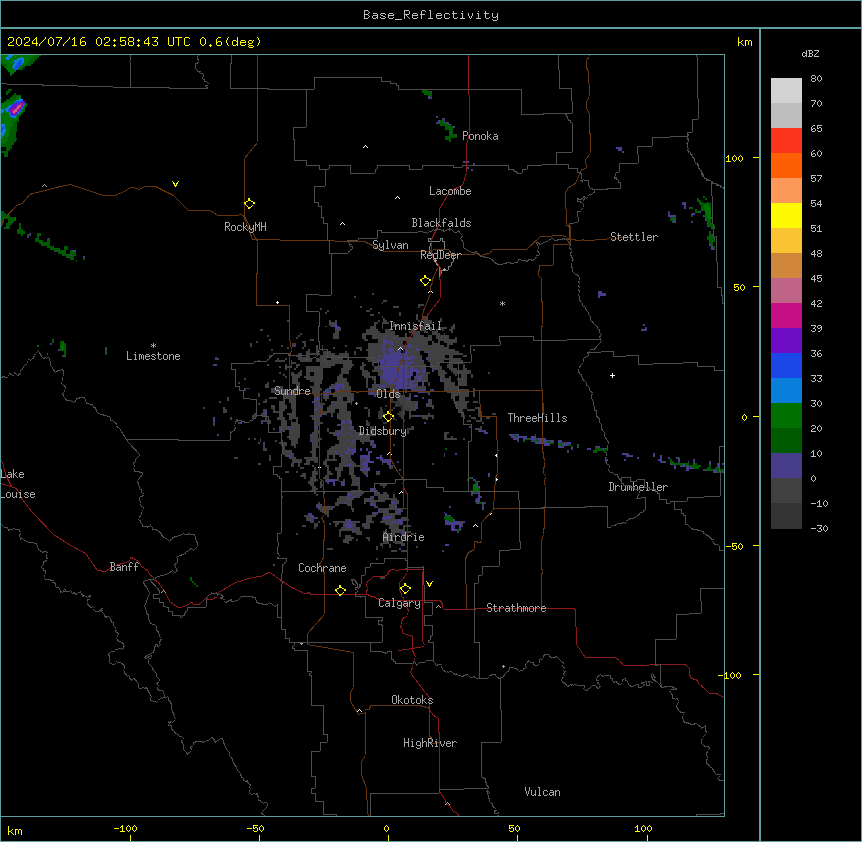Click the Banff town label
This screenshot has height=842, width=862.
coord(124,567)
